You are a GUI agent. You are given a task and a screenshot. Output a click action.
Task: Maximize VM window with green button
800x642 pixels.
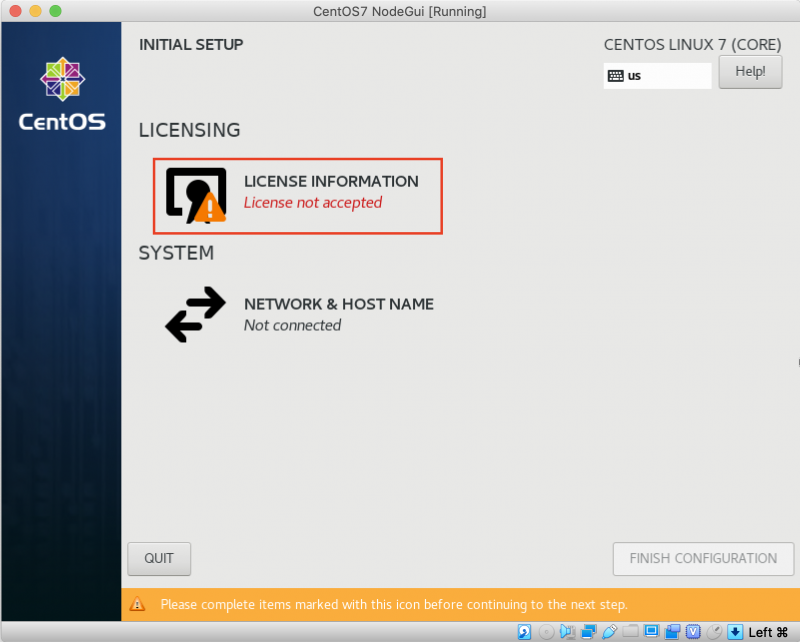55,11
